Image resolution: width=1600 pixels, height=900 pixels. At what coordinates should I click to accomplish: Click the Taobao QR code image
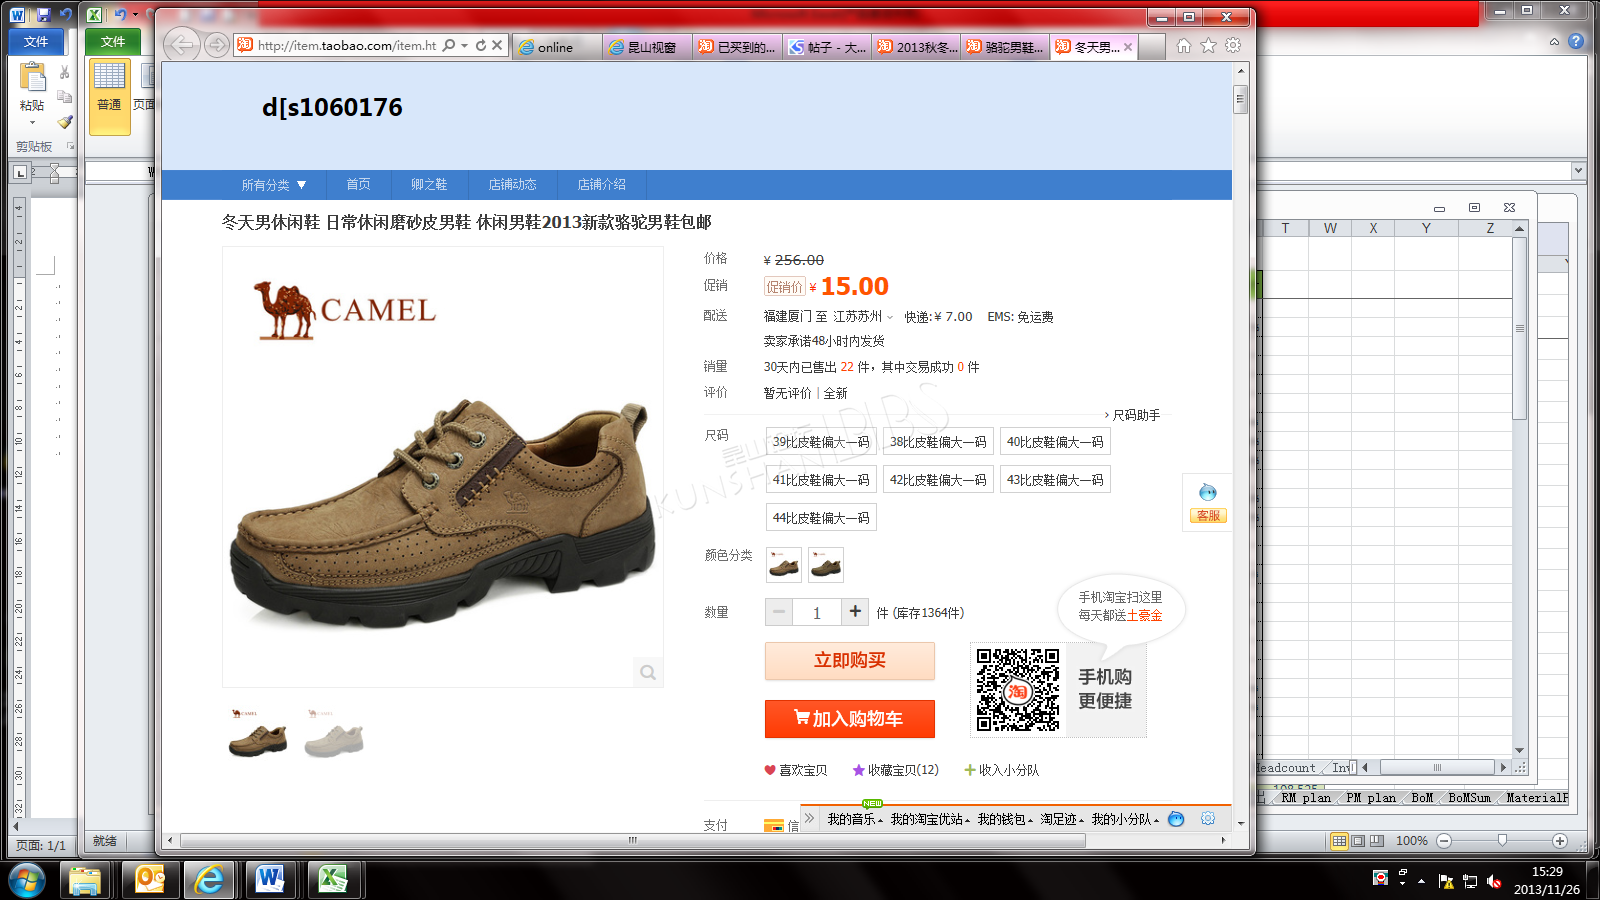(1018, 690)
